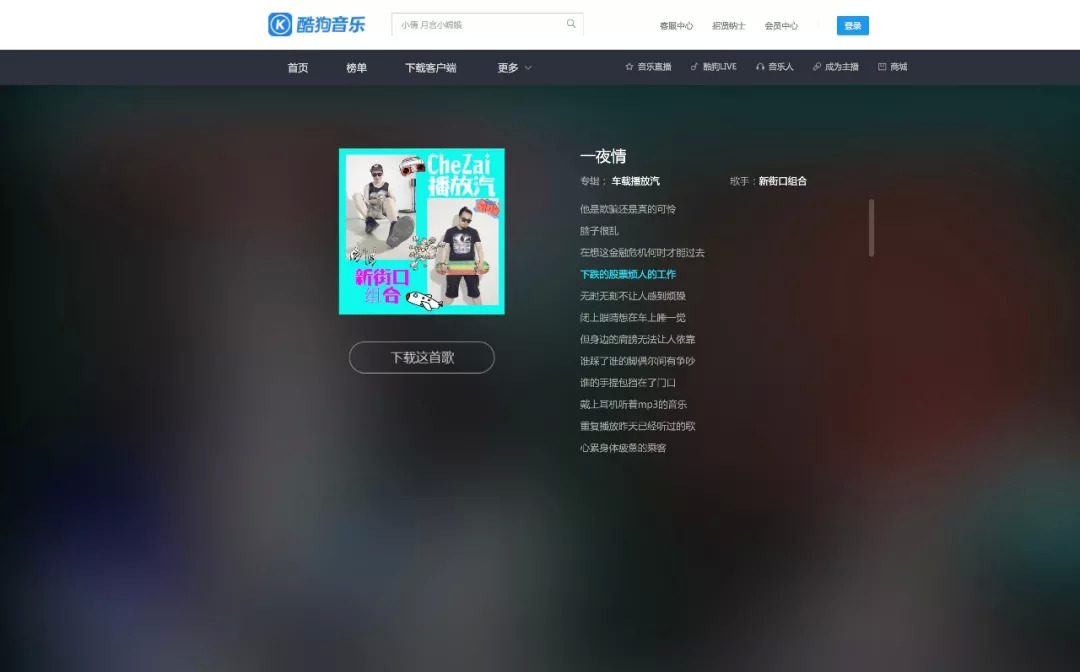Viewport: 1080px width, 672px height.
Task: Open the 下载客户端 tab
Action: pos(430,67)
